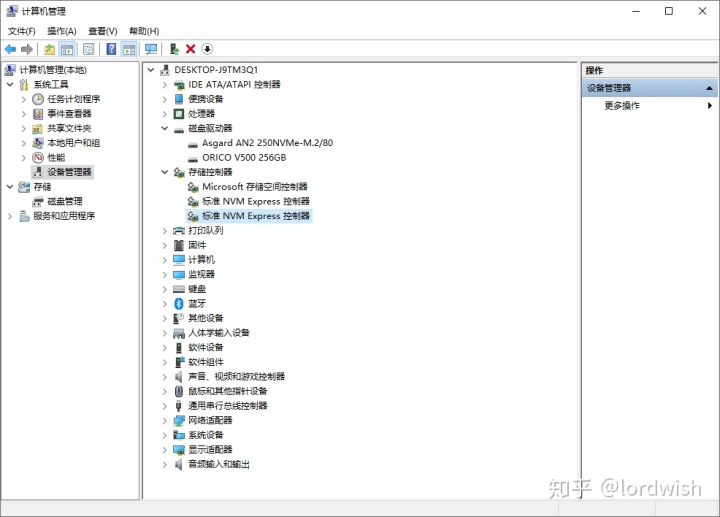Click the 性能 icon
The image size is (720, 517).
click(38, 158)
